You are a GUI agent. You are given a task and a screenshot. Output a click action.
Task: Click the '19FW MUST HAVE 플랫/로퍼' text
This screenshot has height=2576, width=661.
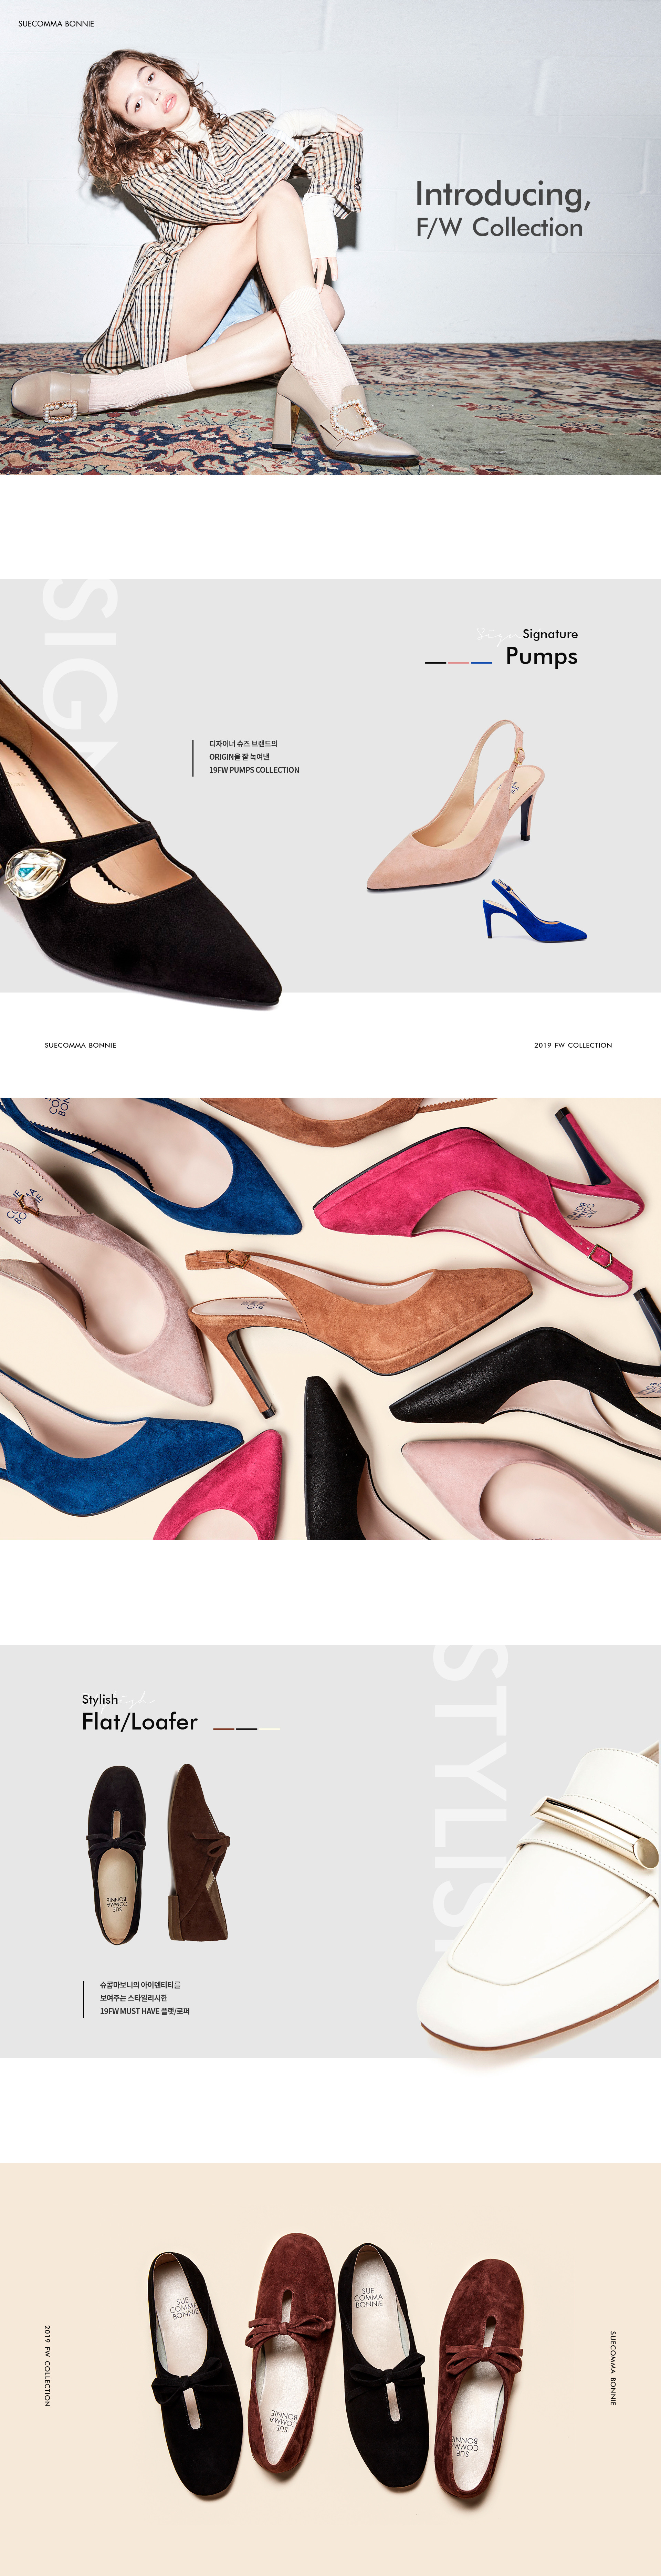(x=145, y=2011)
